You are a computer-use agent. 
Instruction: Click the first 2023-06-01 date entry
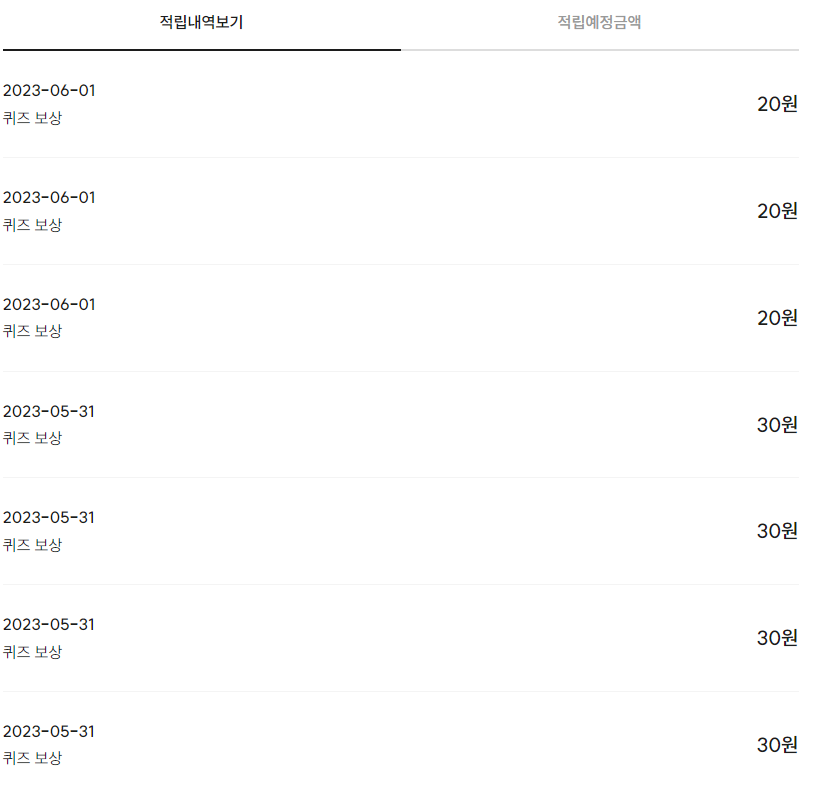pyautogui.click(x=49, y=90)
